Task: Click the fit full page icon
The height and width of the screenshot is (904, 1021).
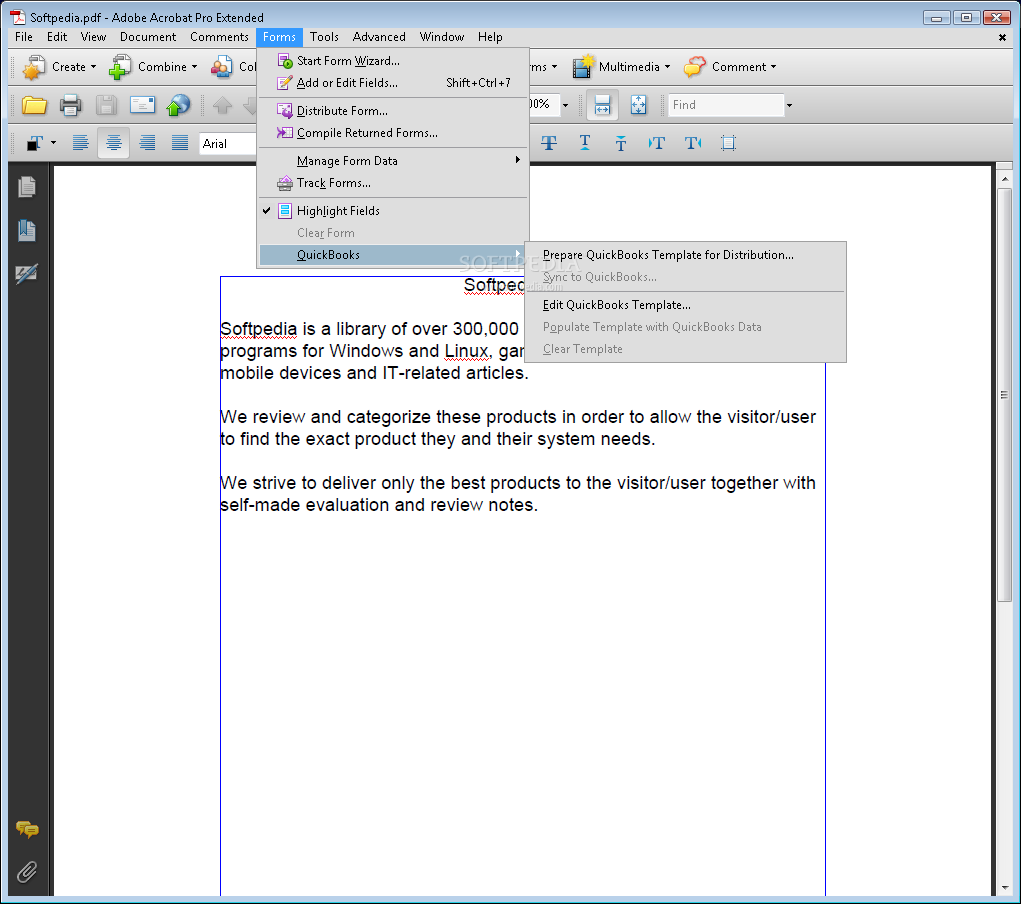Action: (x=638, y=105)
